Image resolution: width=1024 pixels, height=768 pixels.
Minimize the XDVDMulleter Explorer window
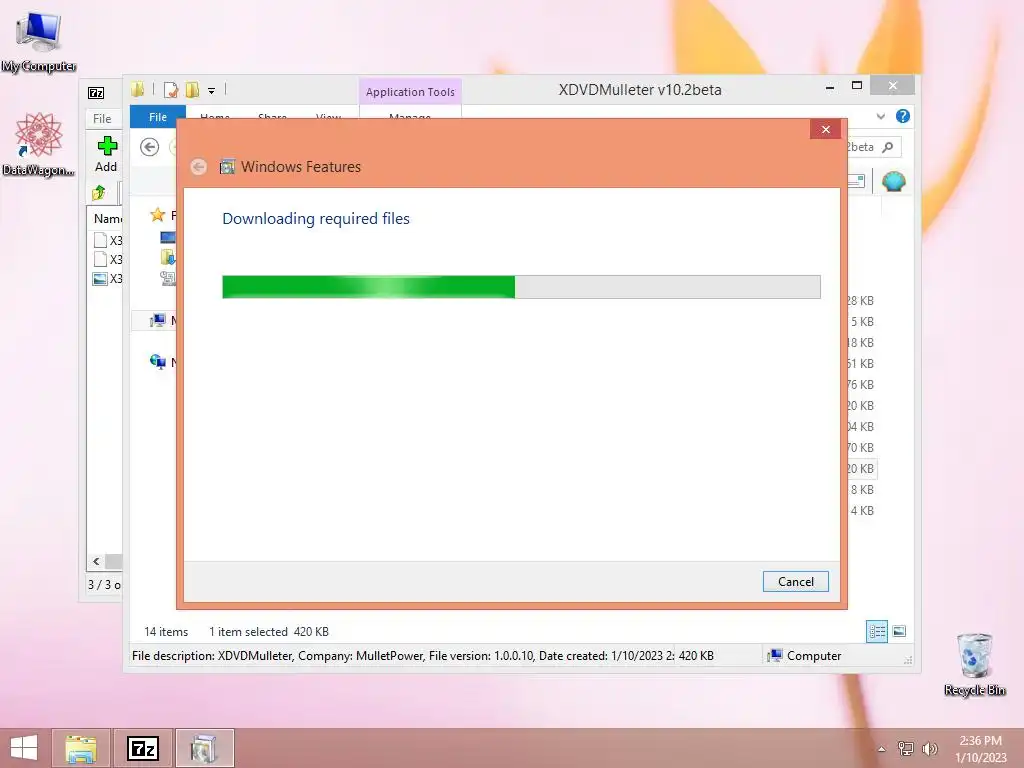[x=829, y=86]
